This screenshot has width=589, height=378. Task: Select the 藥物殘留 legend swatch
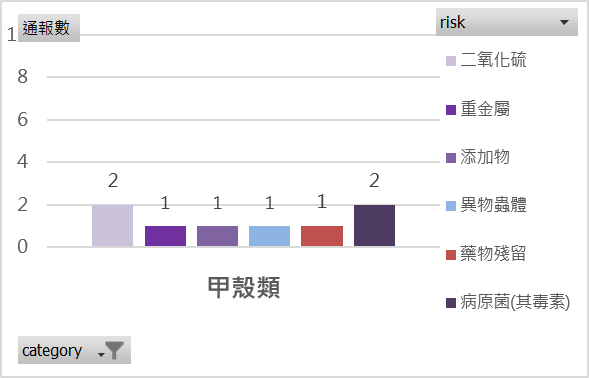click(451, 255)
